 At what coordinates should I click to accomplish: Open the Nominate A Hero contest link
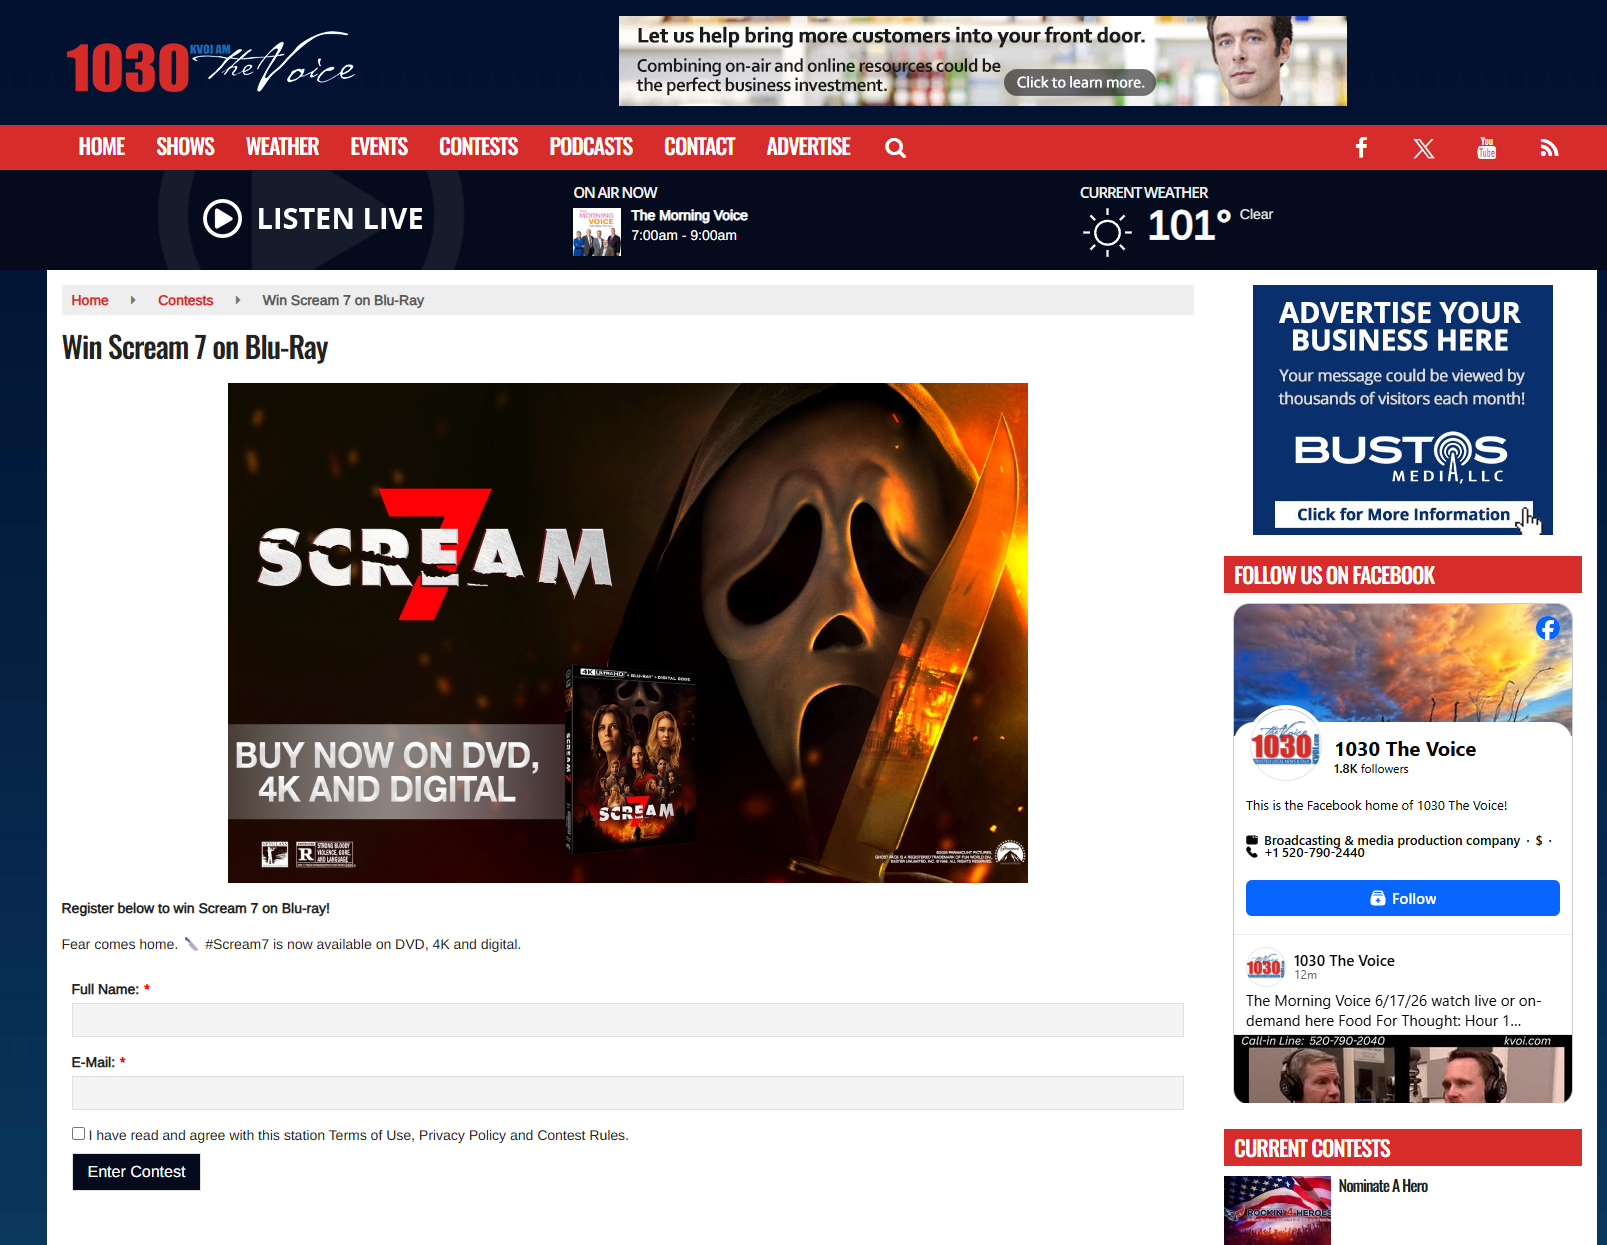[1383, 1186]
